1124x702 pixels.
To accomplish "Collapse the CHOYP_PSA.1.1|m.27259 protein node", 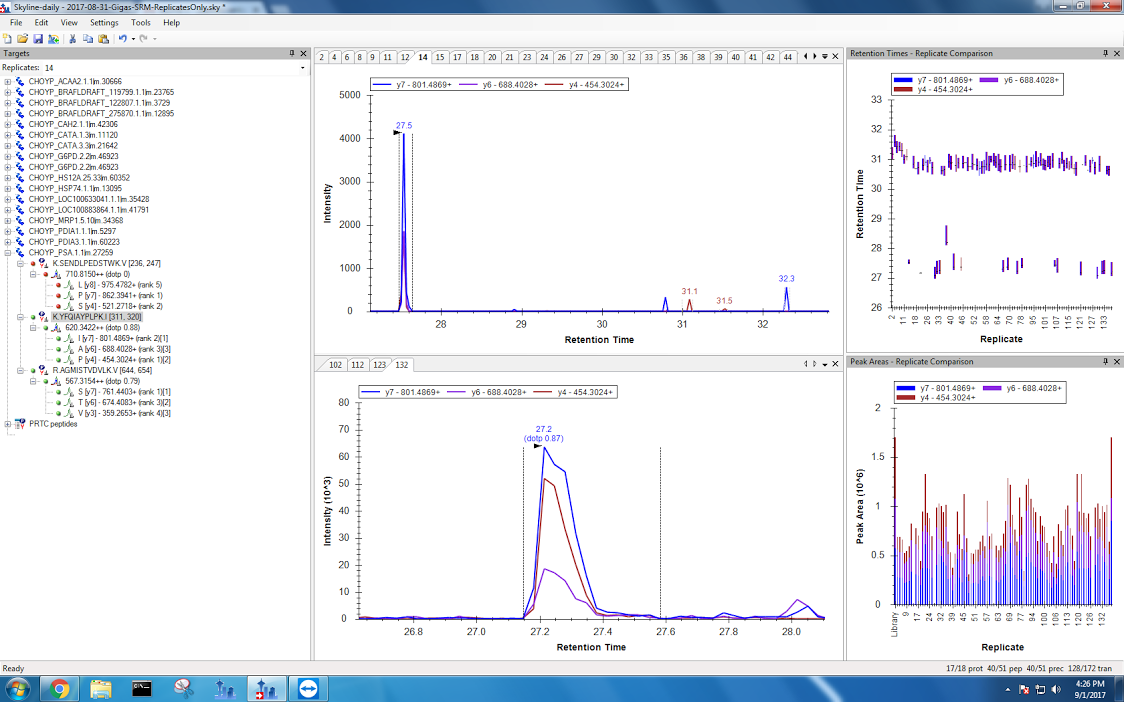I will point(8,253).
